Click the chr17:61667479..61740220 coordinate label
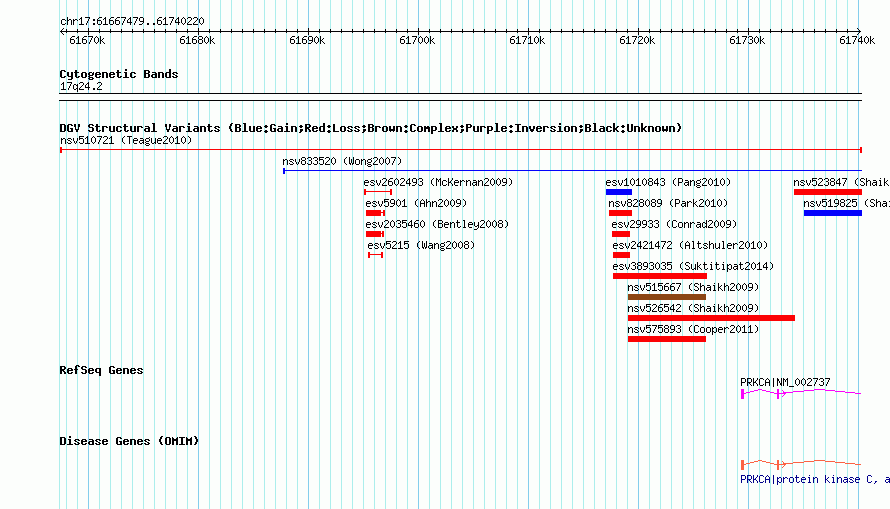Image resolution: width=890 pixels, height=509 pixels. coord(132,21)
